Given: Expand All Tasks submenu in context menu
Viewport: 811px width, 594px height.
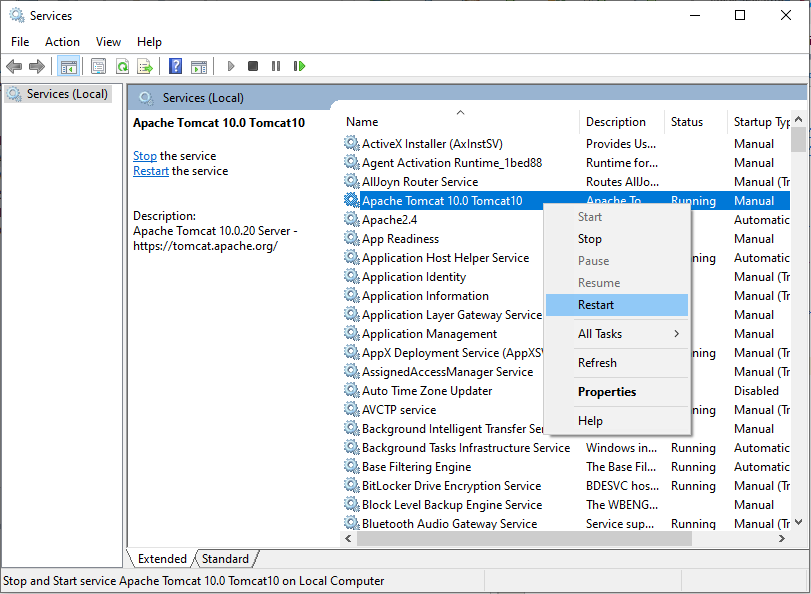Looking at the screenshot, I should 617,334.
